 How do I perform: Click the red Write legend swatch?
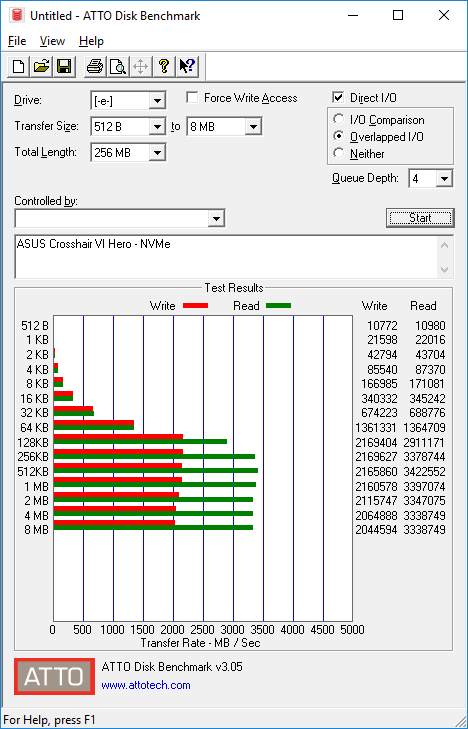click(x=195, y=306)
